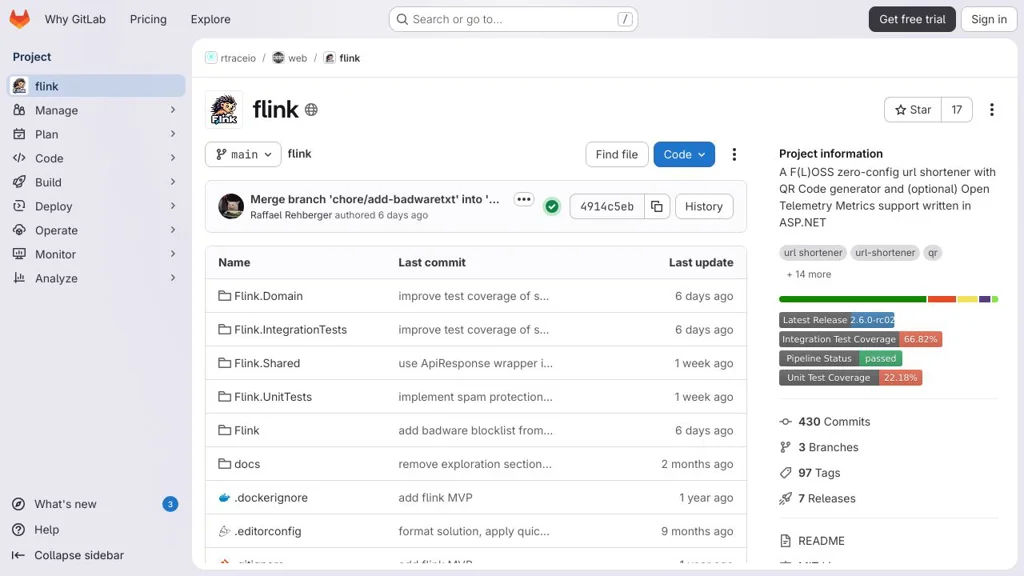Open the docs folder

click(247, 464)
